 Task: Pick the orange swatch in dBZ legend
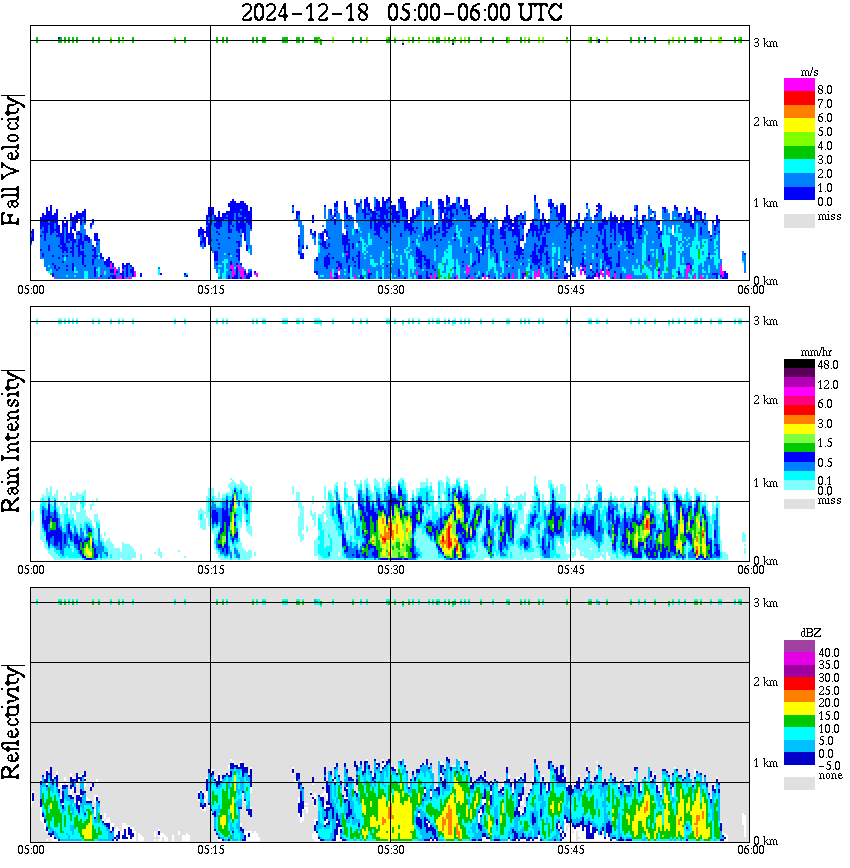coord(799,696)
